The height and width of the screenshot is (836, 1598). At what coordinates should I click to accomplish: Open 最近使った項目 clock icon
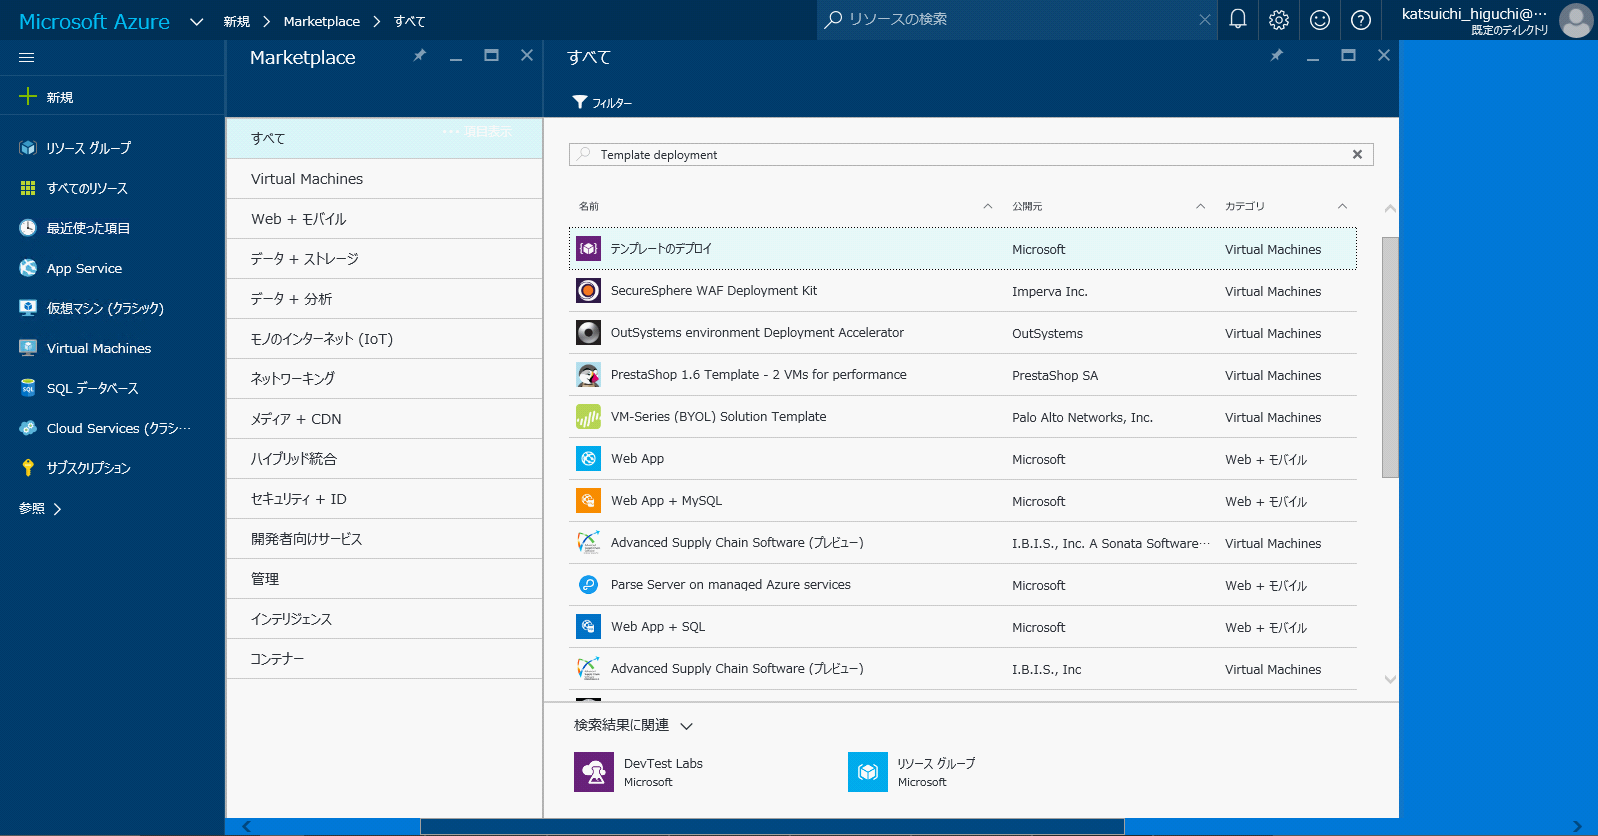[28, 228]
